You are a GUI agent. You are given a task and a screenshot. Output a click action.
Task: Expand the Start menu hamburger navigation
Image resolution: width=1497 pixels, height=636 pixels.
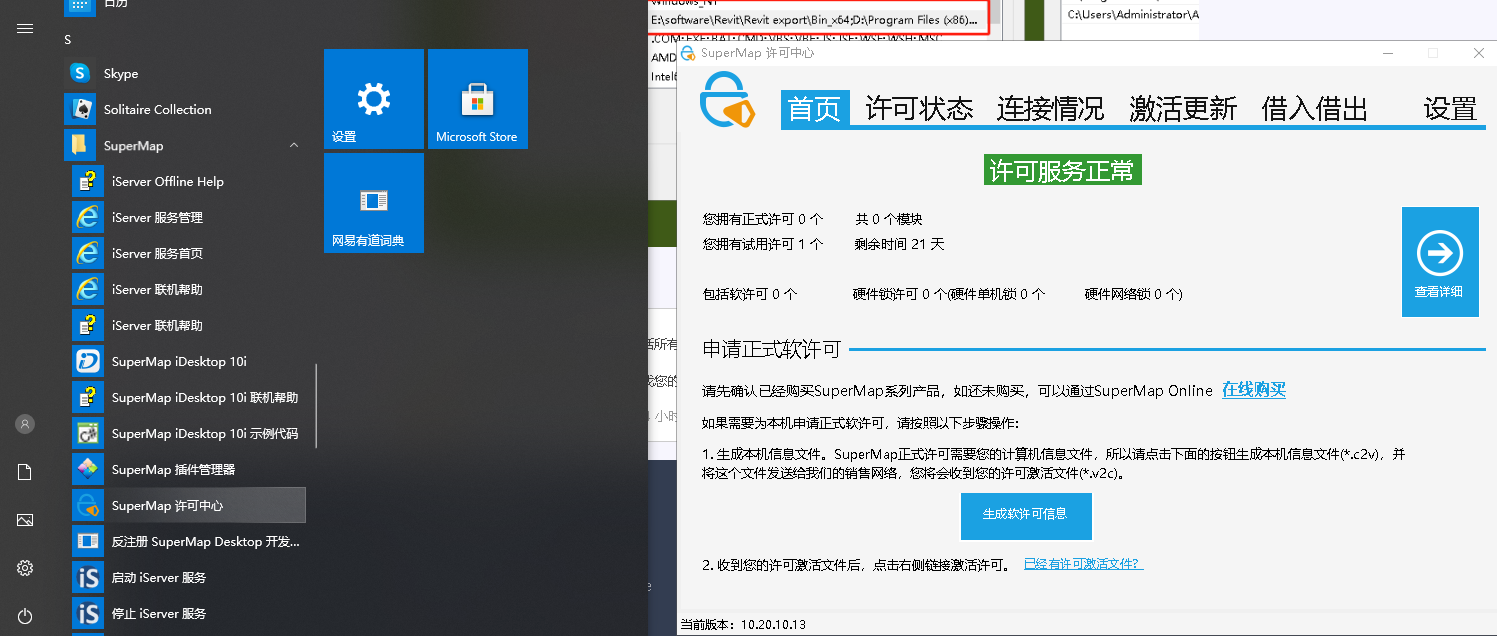pyautogui.click(x=25, y=28)
